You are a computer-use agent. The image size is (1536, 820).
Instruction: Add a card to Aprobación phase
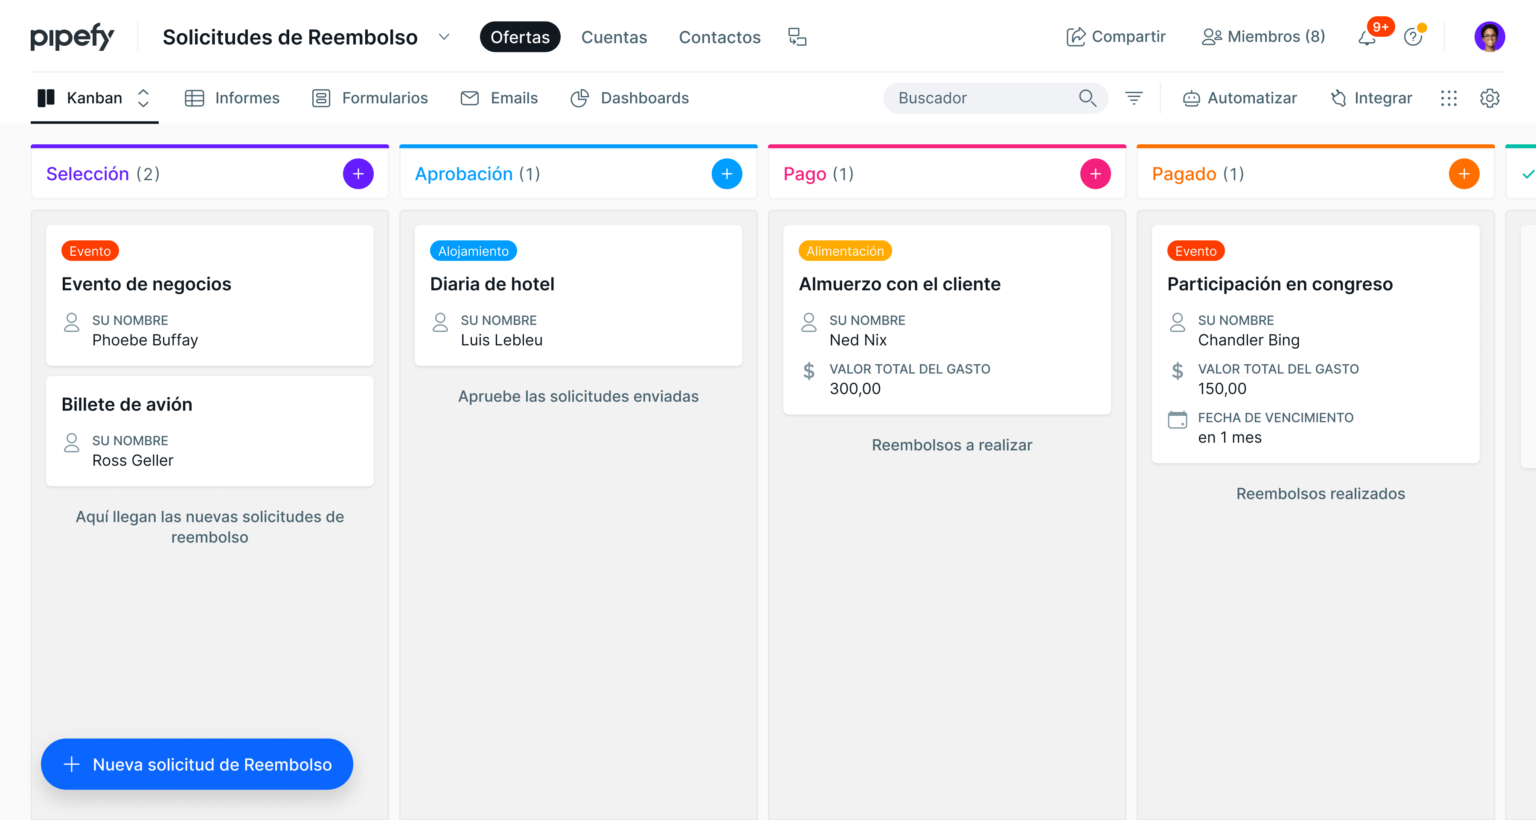click(x=727, y=174)
